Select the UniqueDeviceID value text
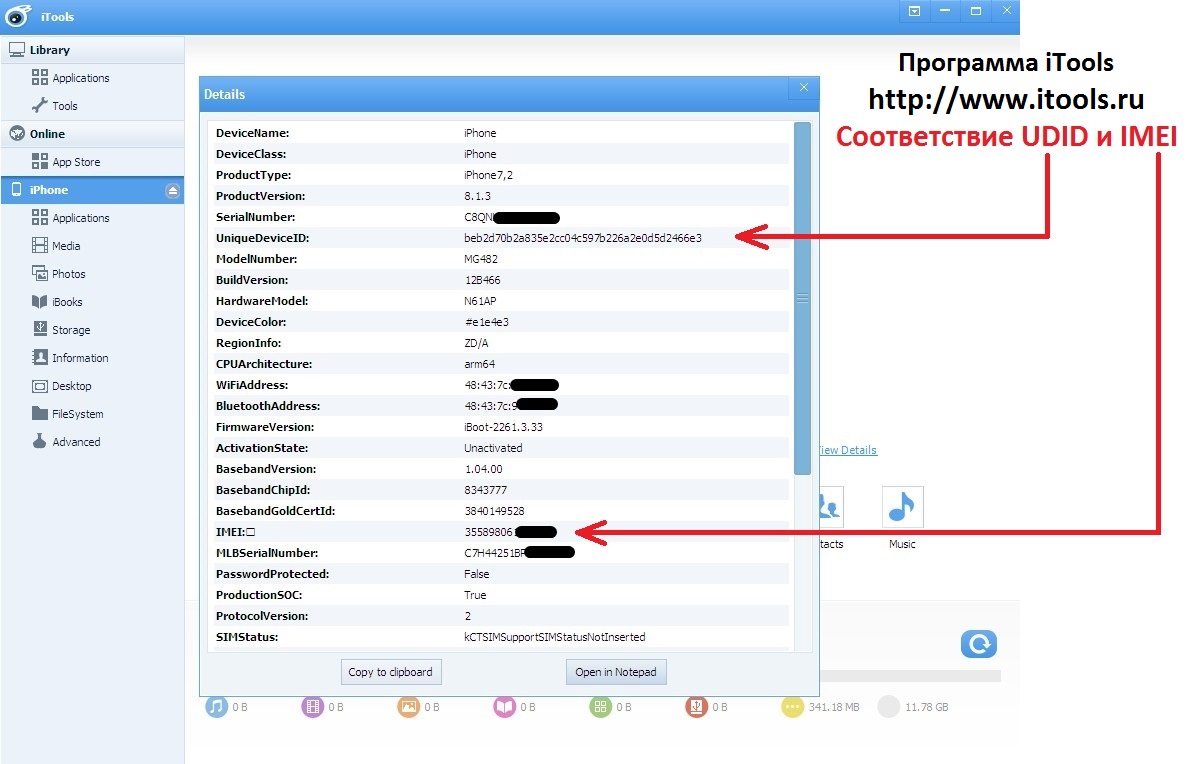Image resolution: width=1188 pixels, height=764 pixels. (x=583, y=238)
